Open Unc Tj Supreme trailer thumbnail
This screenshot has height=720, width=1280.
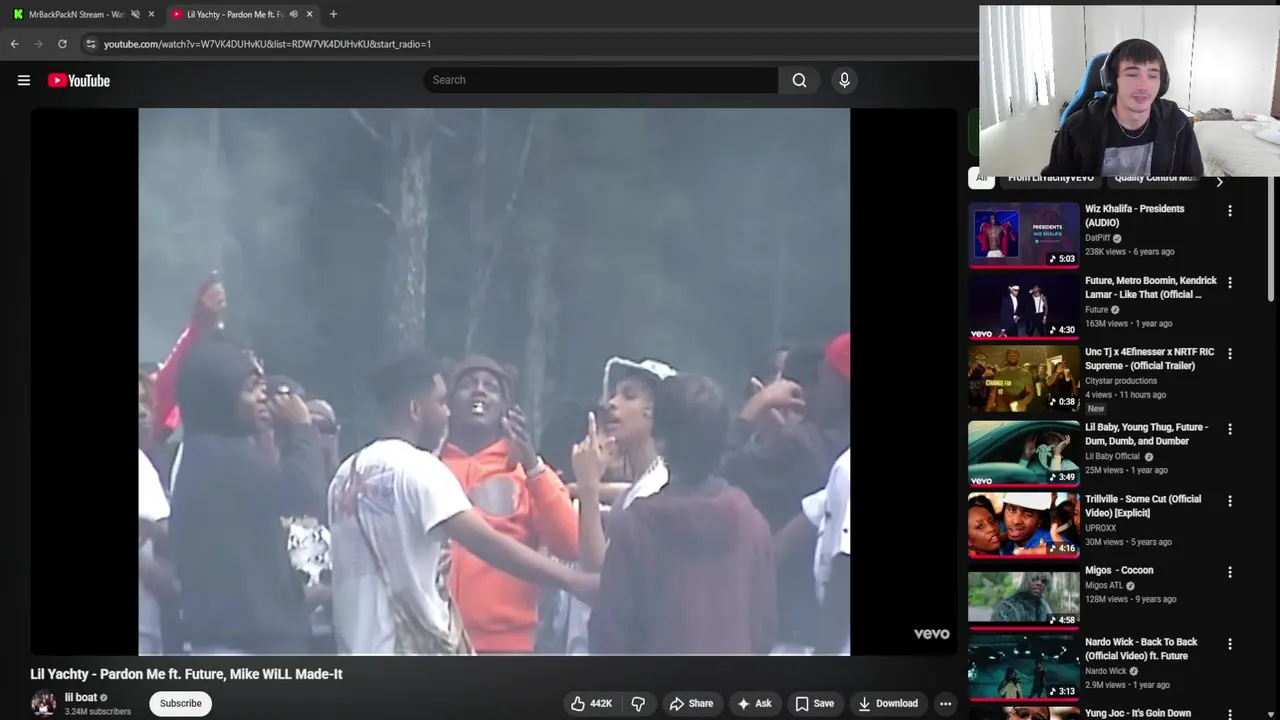[x=1023, y=379]
